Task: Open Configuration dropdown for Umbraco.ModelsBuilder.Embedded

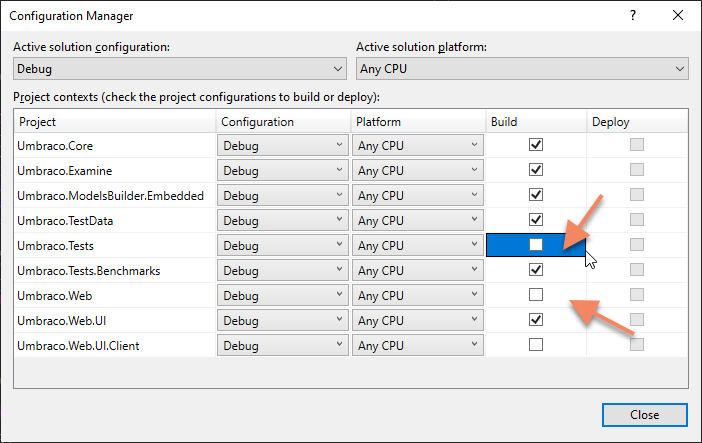Action: coord(283,195)
